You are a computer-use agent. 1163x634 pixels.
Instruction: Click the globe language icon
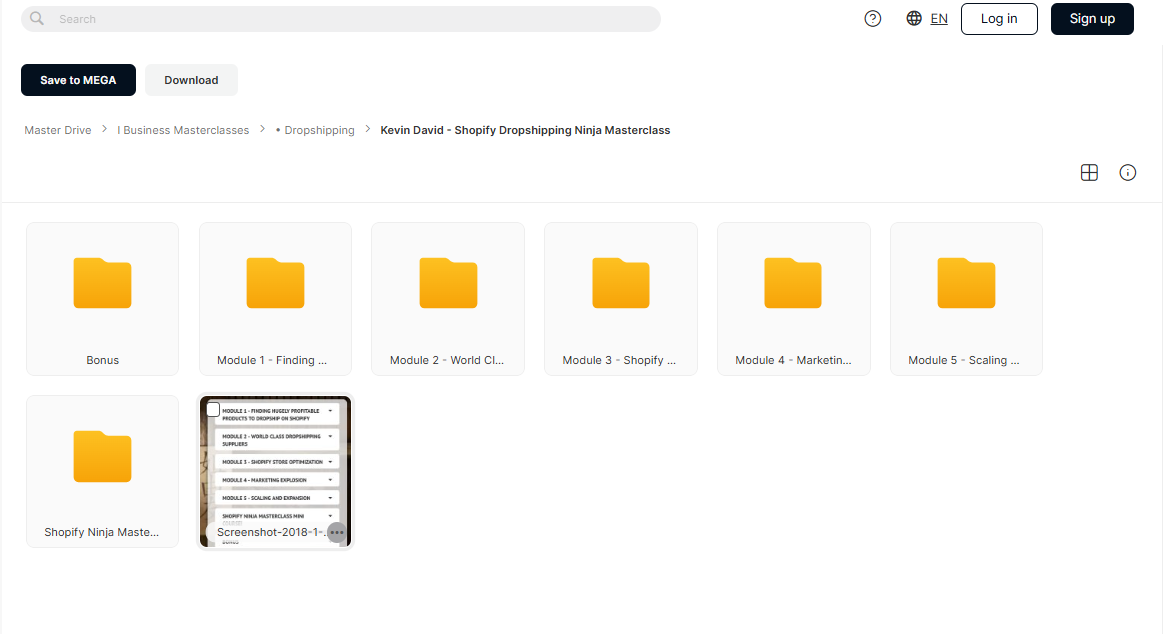coord(914,19)
